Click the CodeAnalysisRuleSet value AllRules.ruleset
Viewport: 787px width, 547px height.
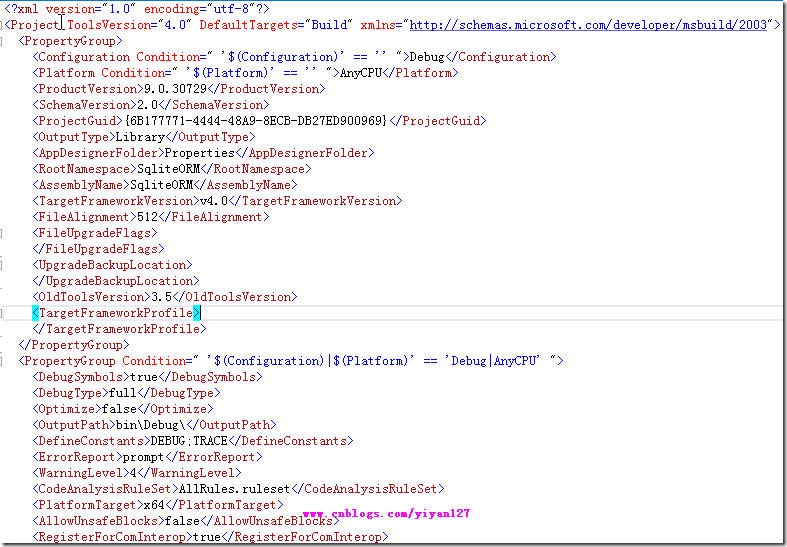[x=234, y=489]
